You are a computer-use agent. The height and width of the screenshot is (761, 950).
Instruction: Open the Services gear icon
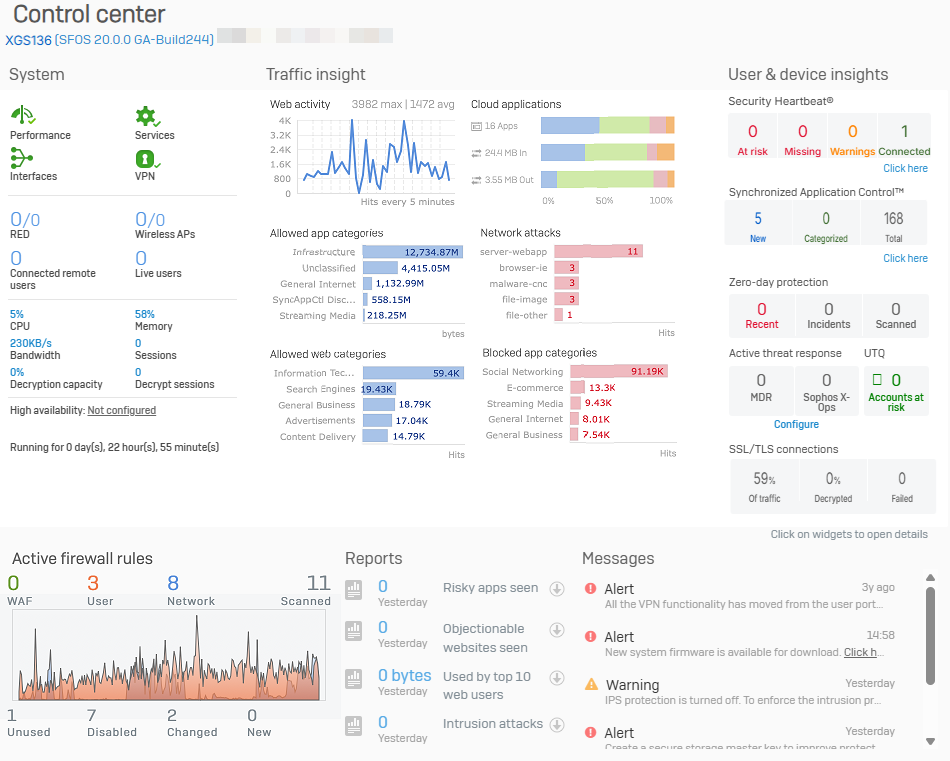pyautogui.click(x=147, y=116)
